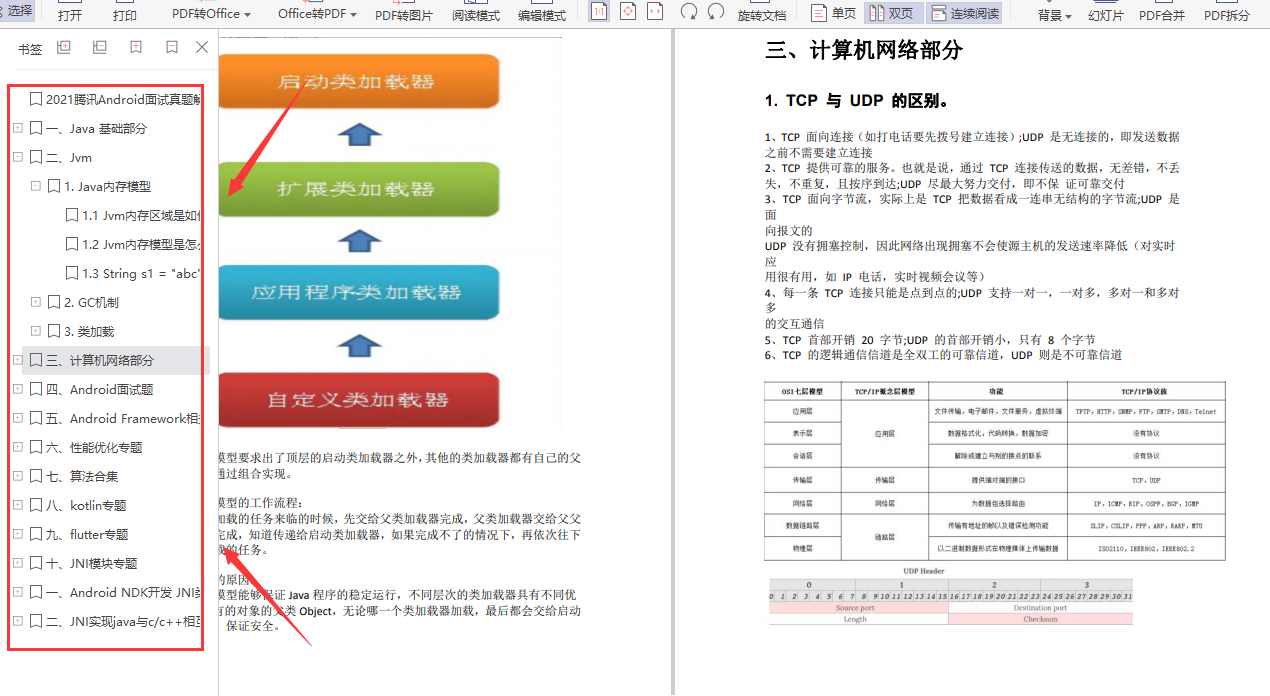
Task: Click the Destination port field in UDP Header
Action: click(x=1040, y=608)
